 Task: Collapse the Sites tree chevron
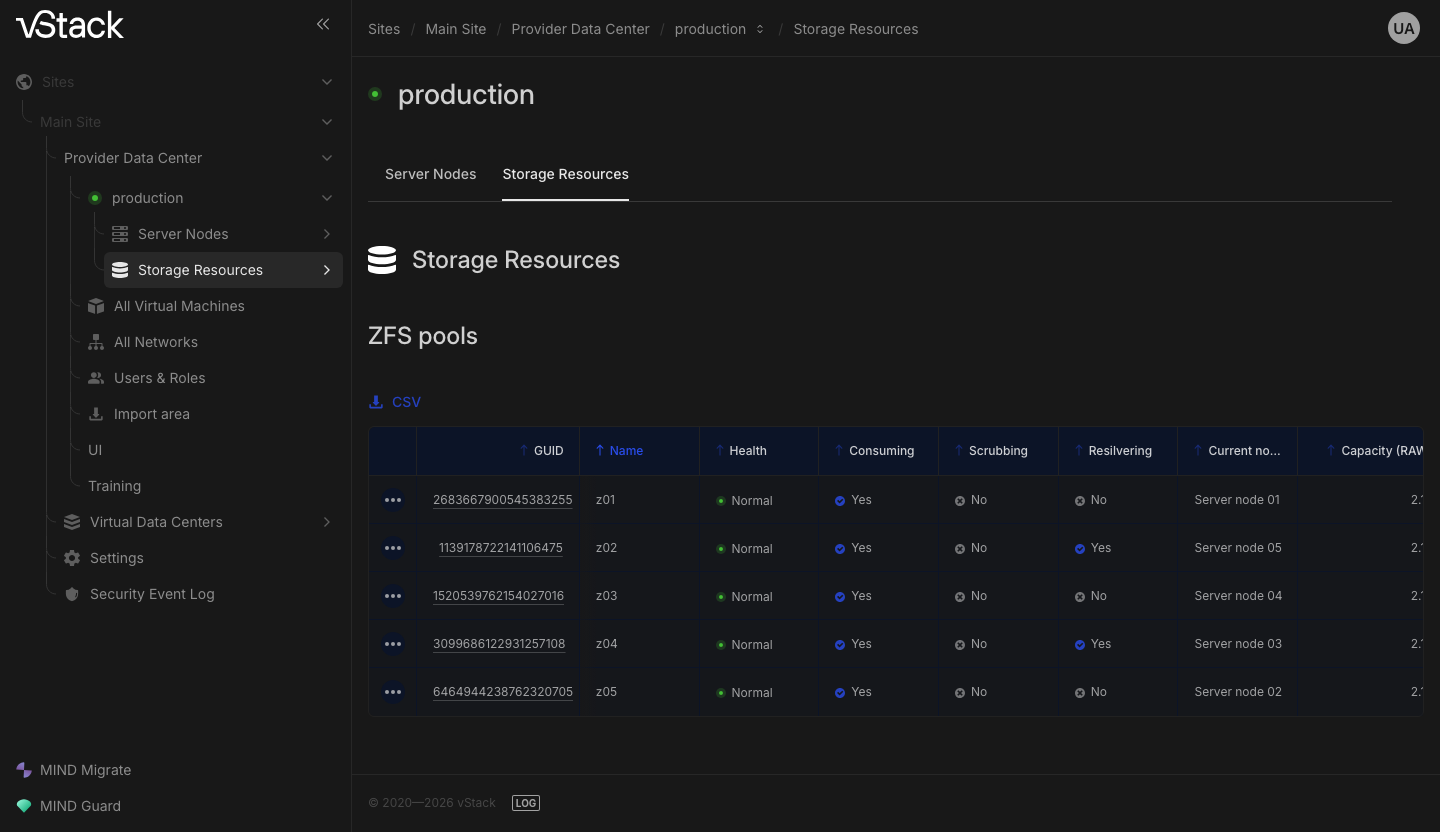[327, 82]
